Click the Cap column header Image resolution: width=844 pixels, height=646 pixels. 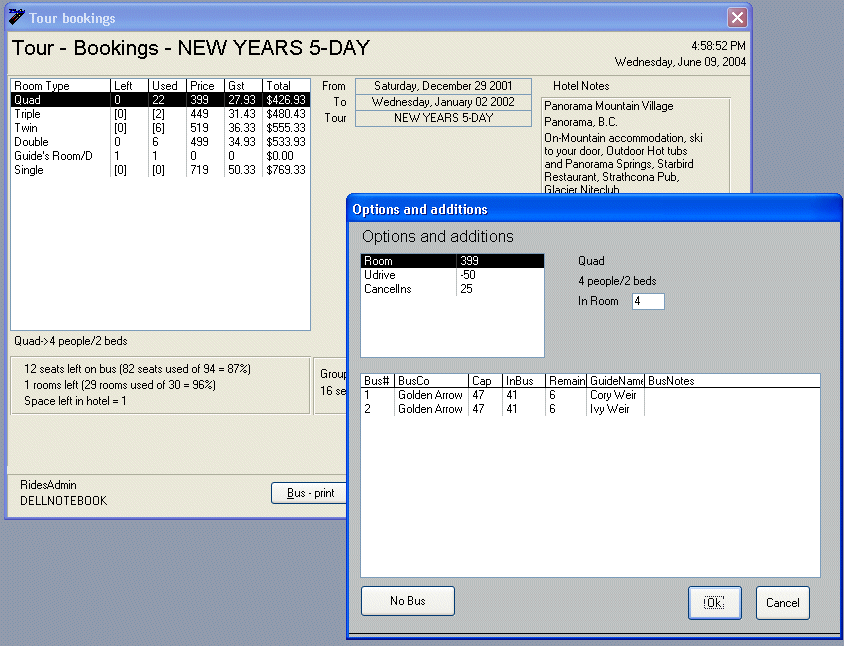click(486, 381)
